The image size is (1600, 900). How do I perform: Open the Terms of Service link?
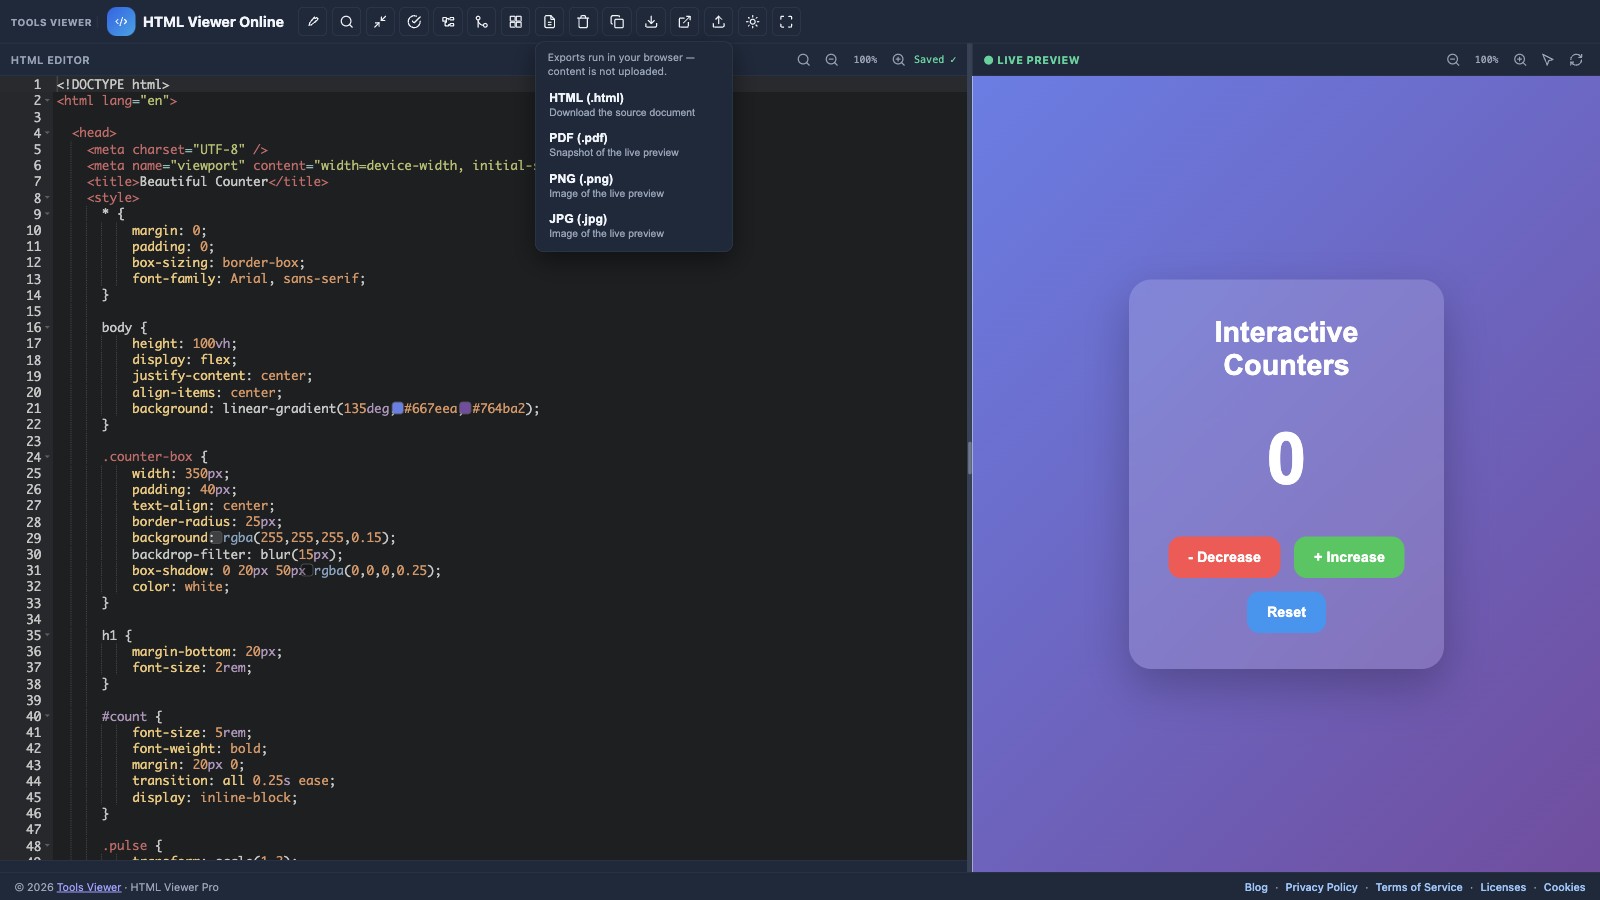[x=1418, y=887]
